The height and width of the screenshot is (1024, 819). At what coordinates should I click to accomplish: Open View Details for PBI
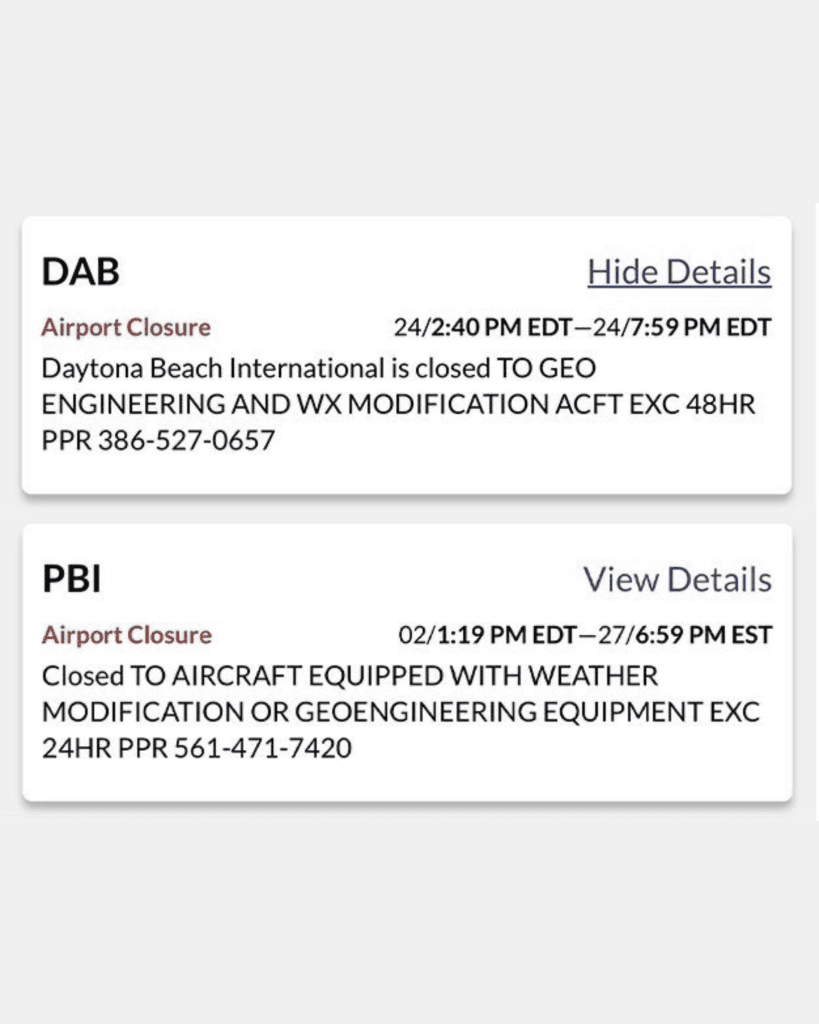click(x=677, y=580)
